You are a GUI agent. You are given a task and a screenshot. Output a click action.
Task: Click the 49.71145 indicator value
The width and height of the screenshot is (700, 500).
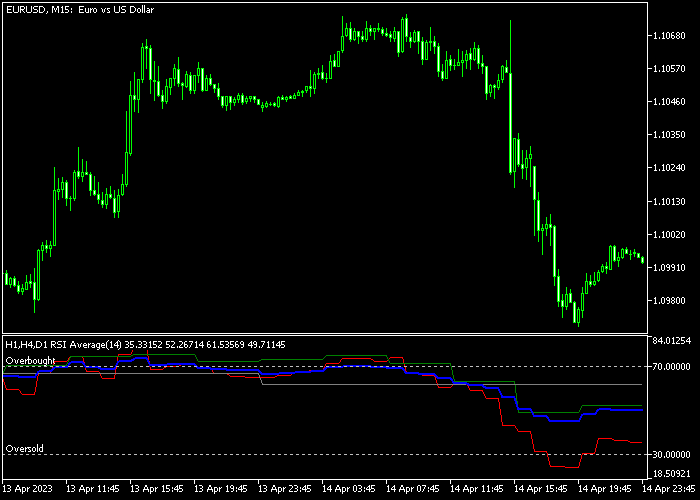[266, 345]
